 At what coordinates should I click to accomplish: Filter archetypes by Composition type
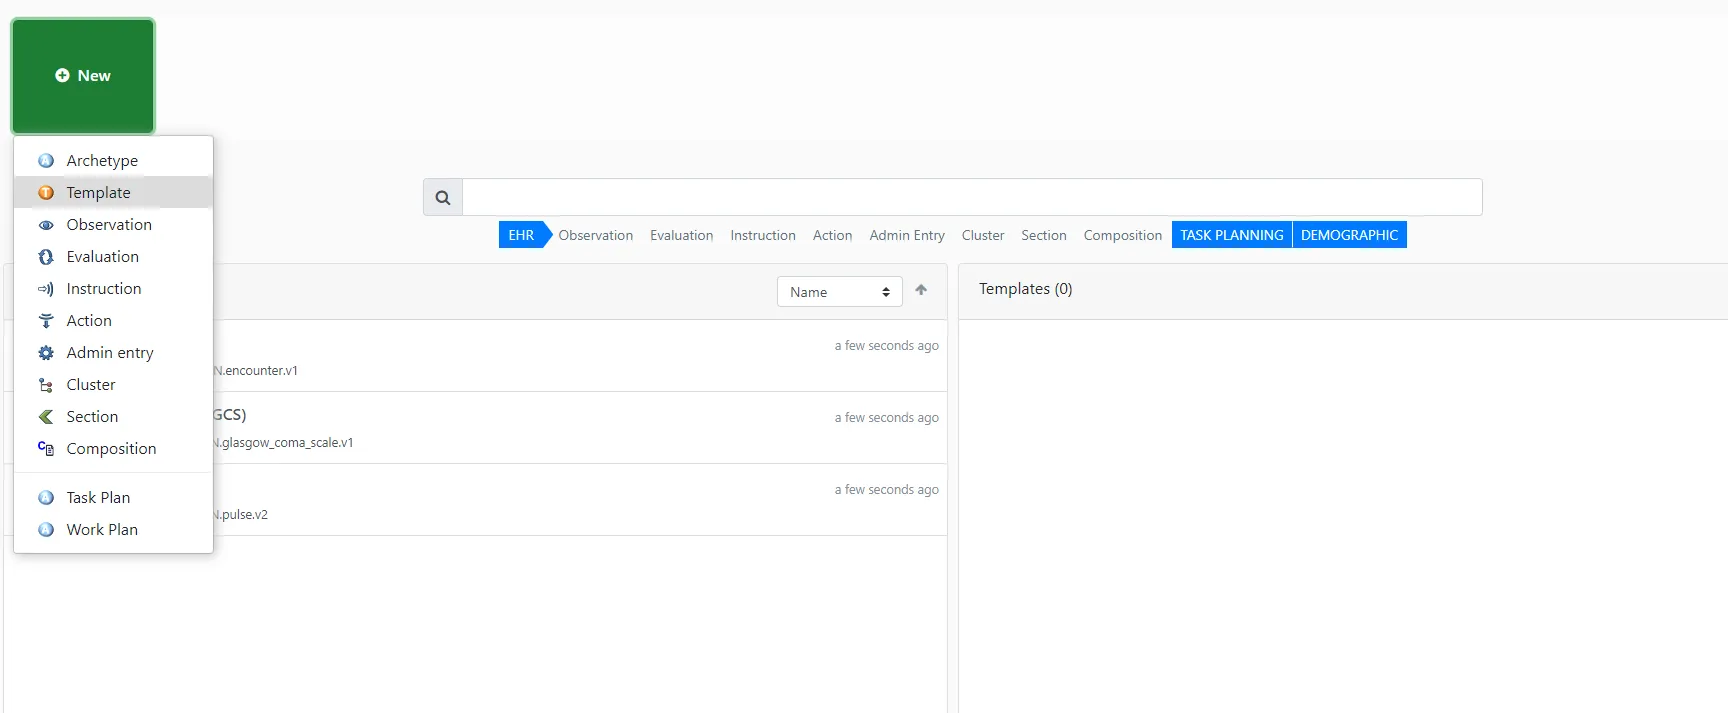[x=1122, y=235]
